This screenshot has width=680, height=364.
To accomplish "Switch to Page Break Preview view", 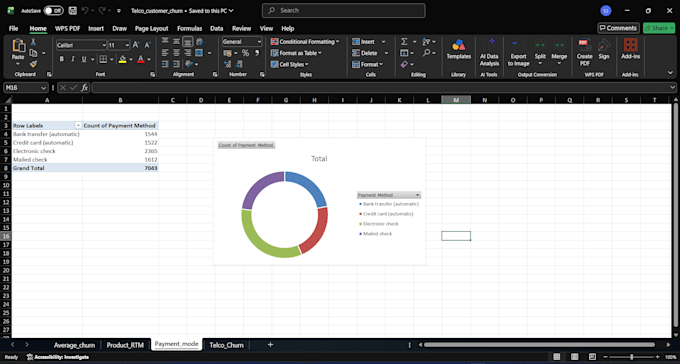I will pyautogui.click(x=592, y=357).
